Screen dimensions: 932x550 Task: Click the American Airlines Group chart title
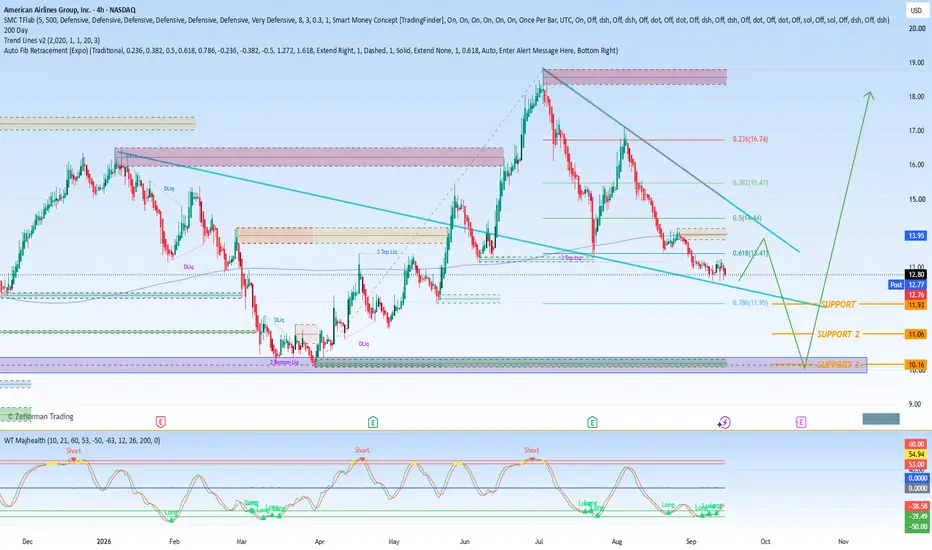[x=70, y=10]
